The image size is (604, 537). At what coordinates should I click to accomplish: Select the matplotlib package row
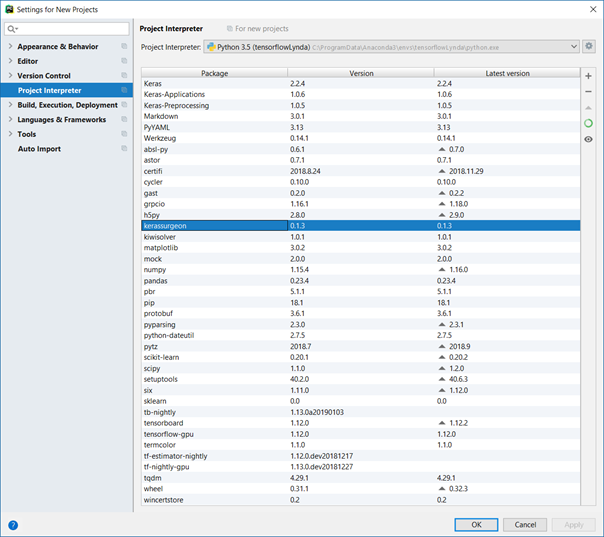(x=361, y=248)
